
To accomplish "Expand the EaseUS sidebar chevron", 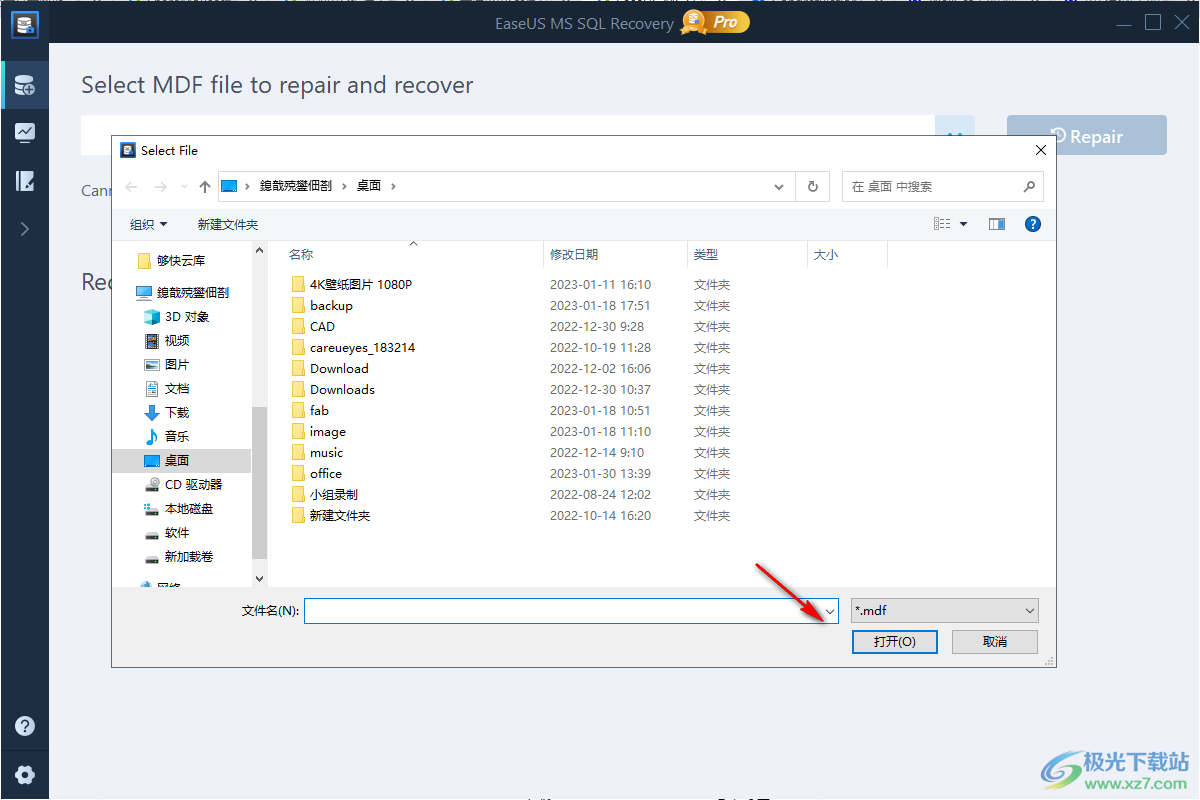I will [25, 229].
